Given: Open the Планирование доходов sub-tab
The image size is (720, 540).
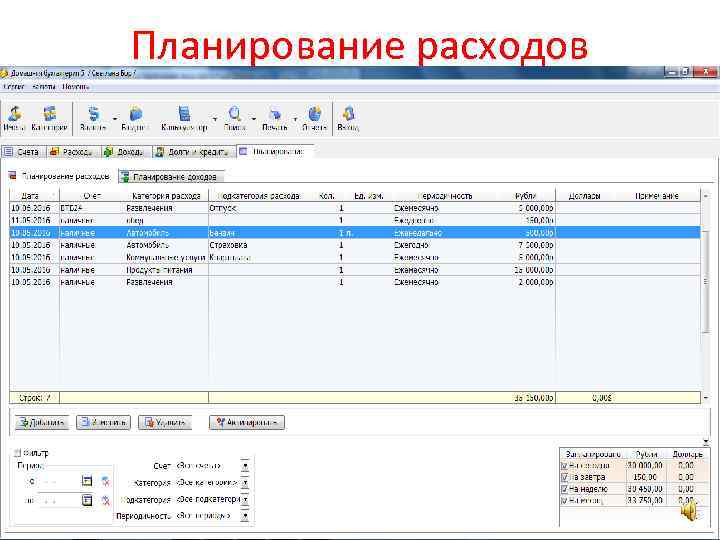Looking at the screenshot, I should pos(172,176).
